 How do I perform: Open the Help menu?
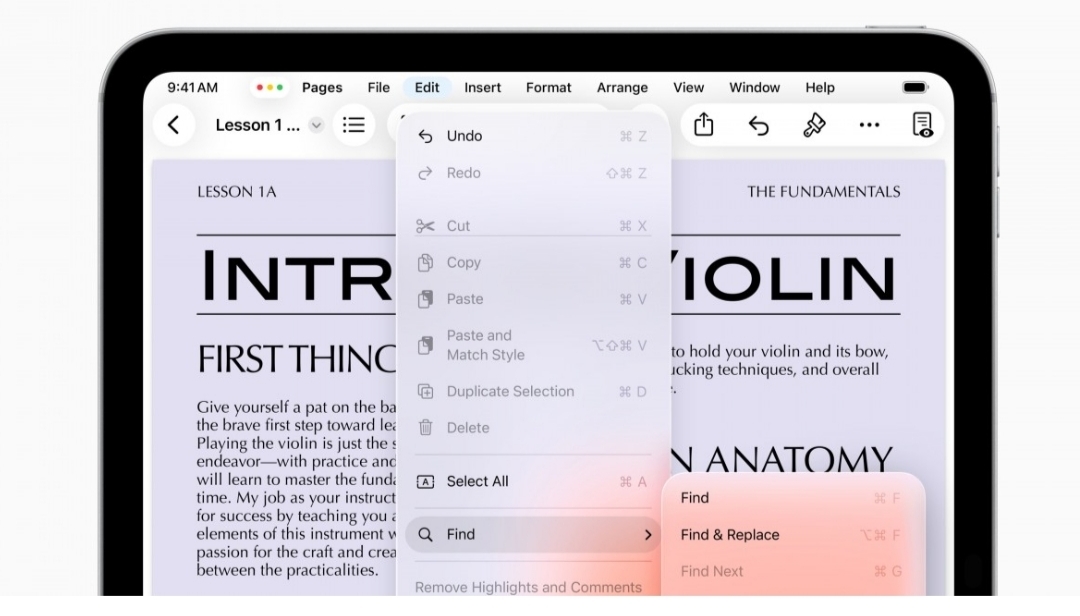[x=820, y=88]
